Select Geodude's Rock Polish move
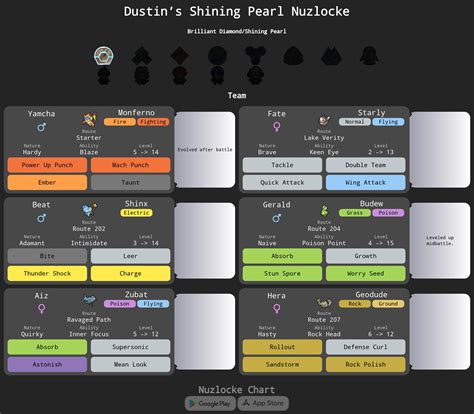 (366, 365)
